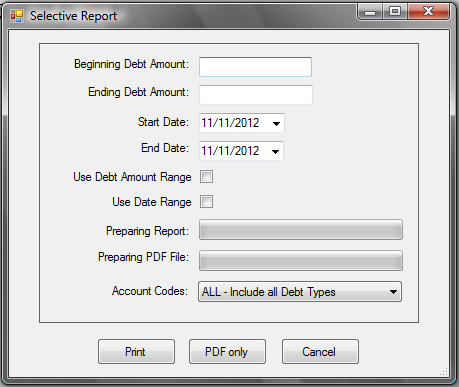This screenshot has height=387, width=459.
Task: Click the Preparing Report progress bar
Action: coord(301,230)
